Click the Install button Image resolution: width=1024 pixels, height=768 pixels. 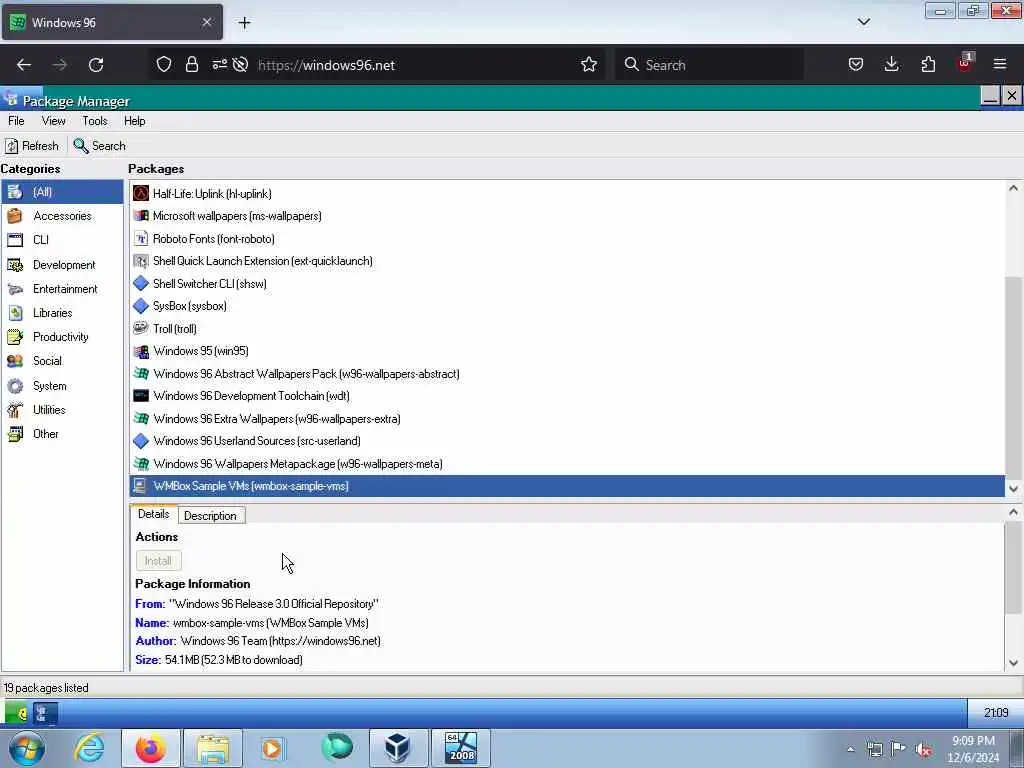point(158,561)
